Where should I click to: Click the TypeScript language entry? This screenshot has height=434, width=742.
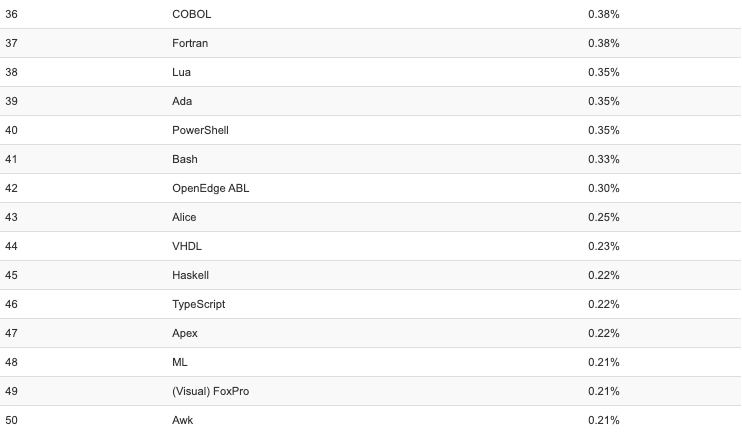tap(199, 305)
